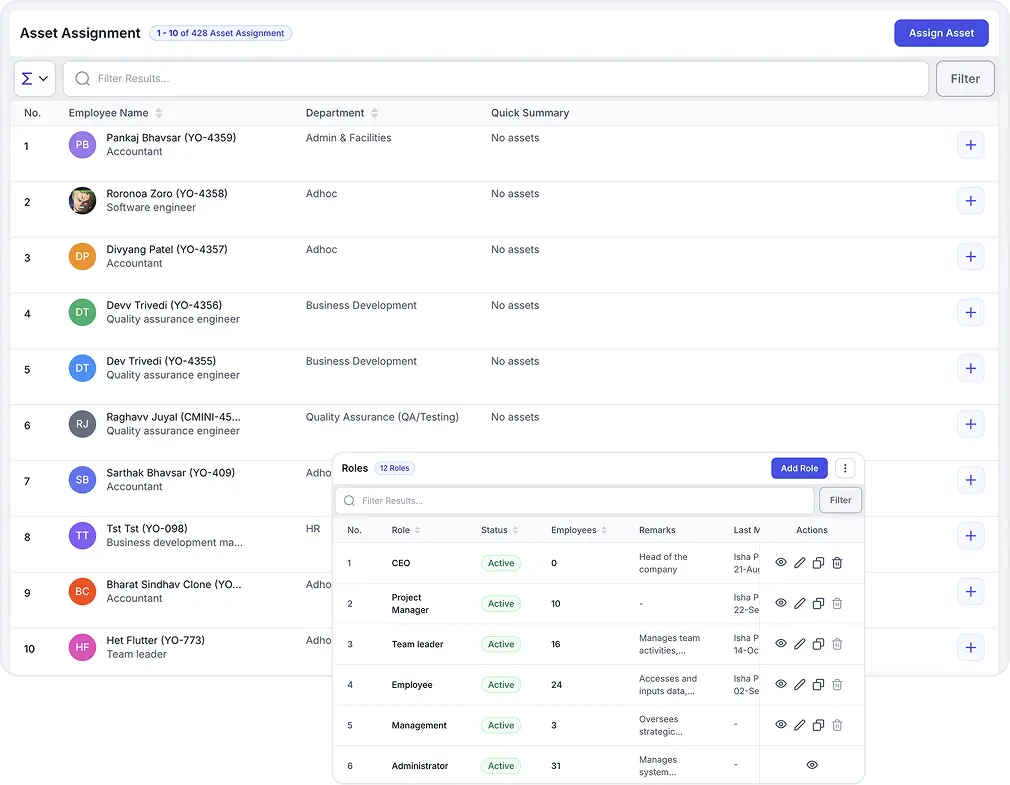This screenshot has height=785, width=1010.
Task: Preview the Administrator role with eye icon
Action: [812, 765]
